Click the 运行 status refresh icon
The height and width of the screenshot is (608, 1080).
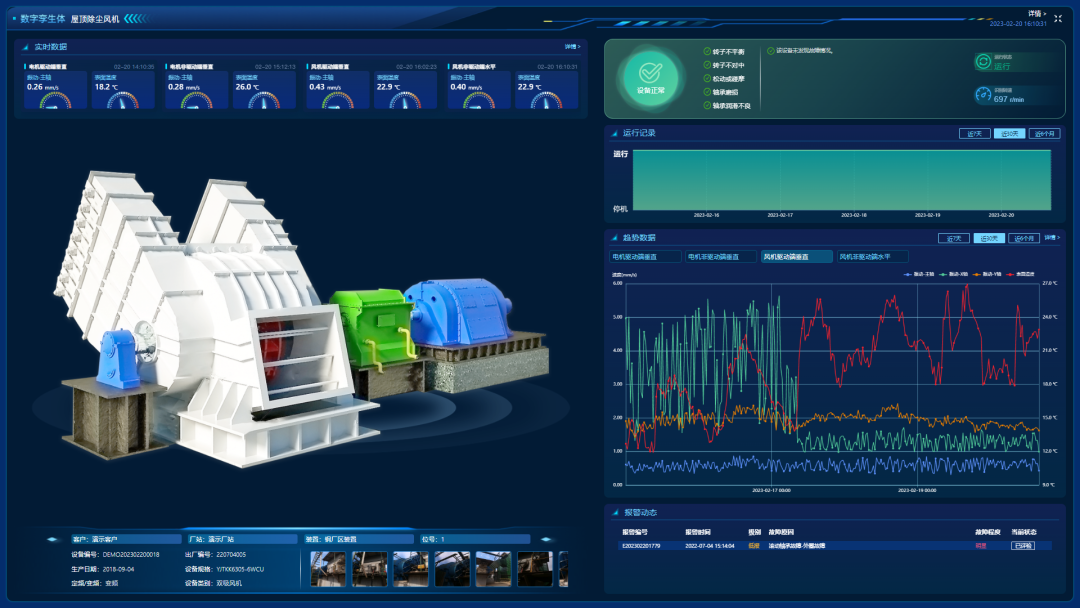point(983,62)
